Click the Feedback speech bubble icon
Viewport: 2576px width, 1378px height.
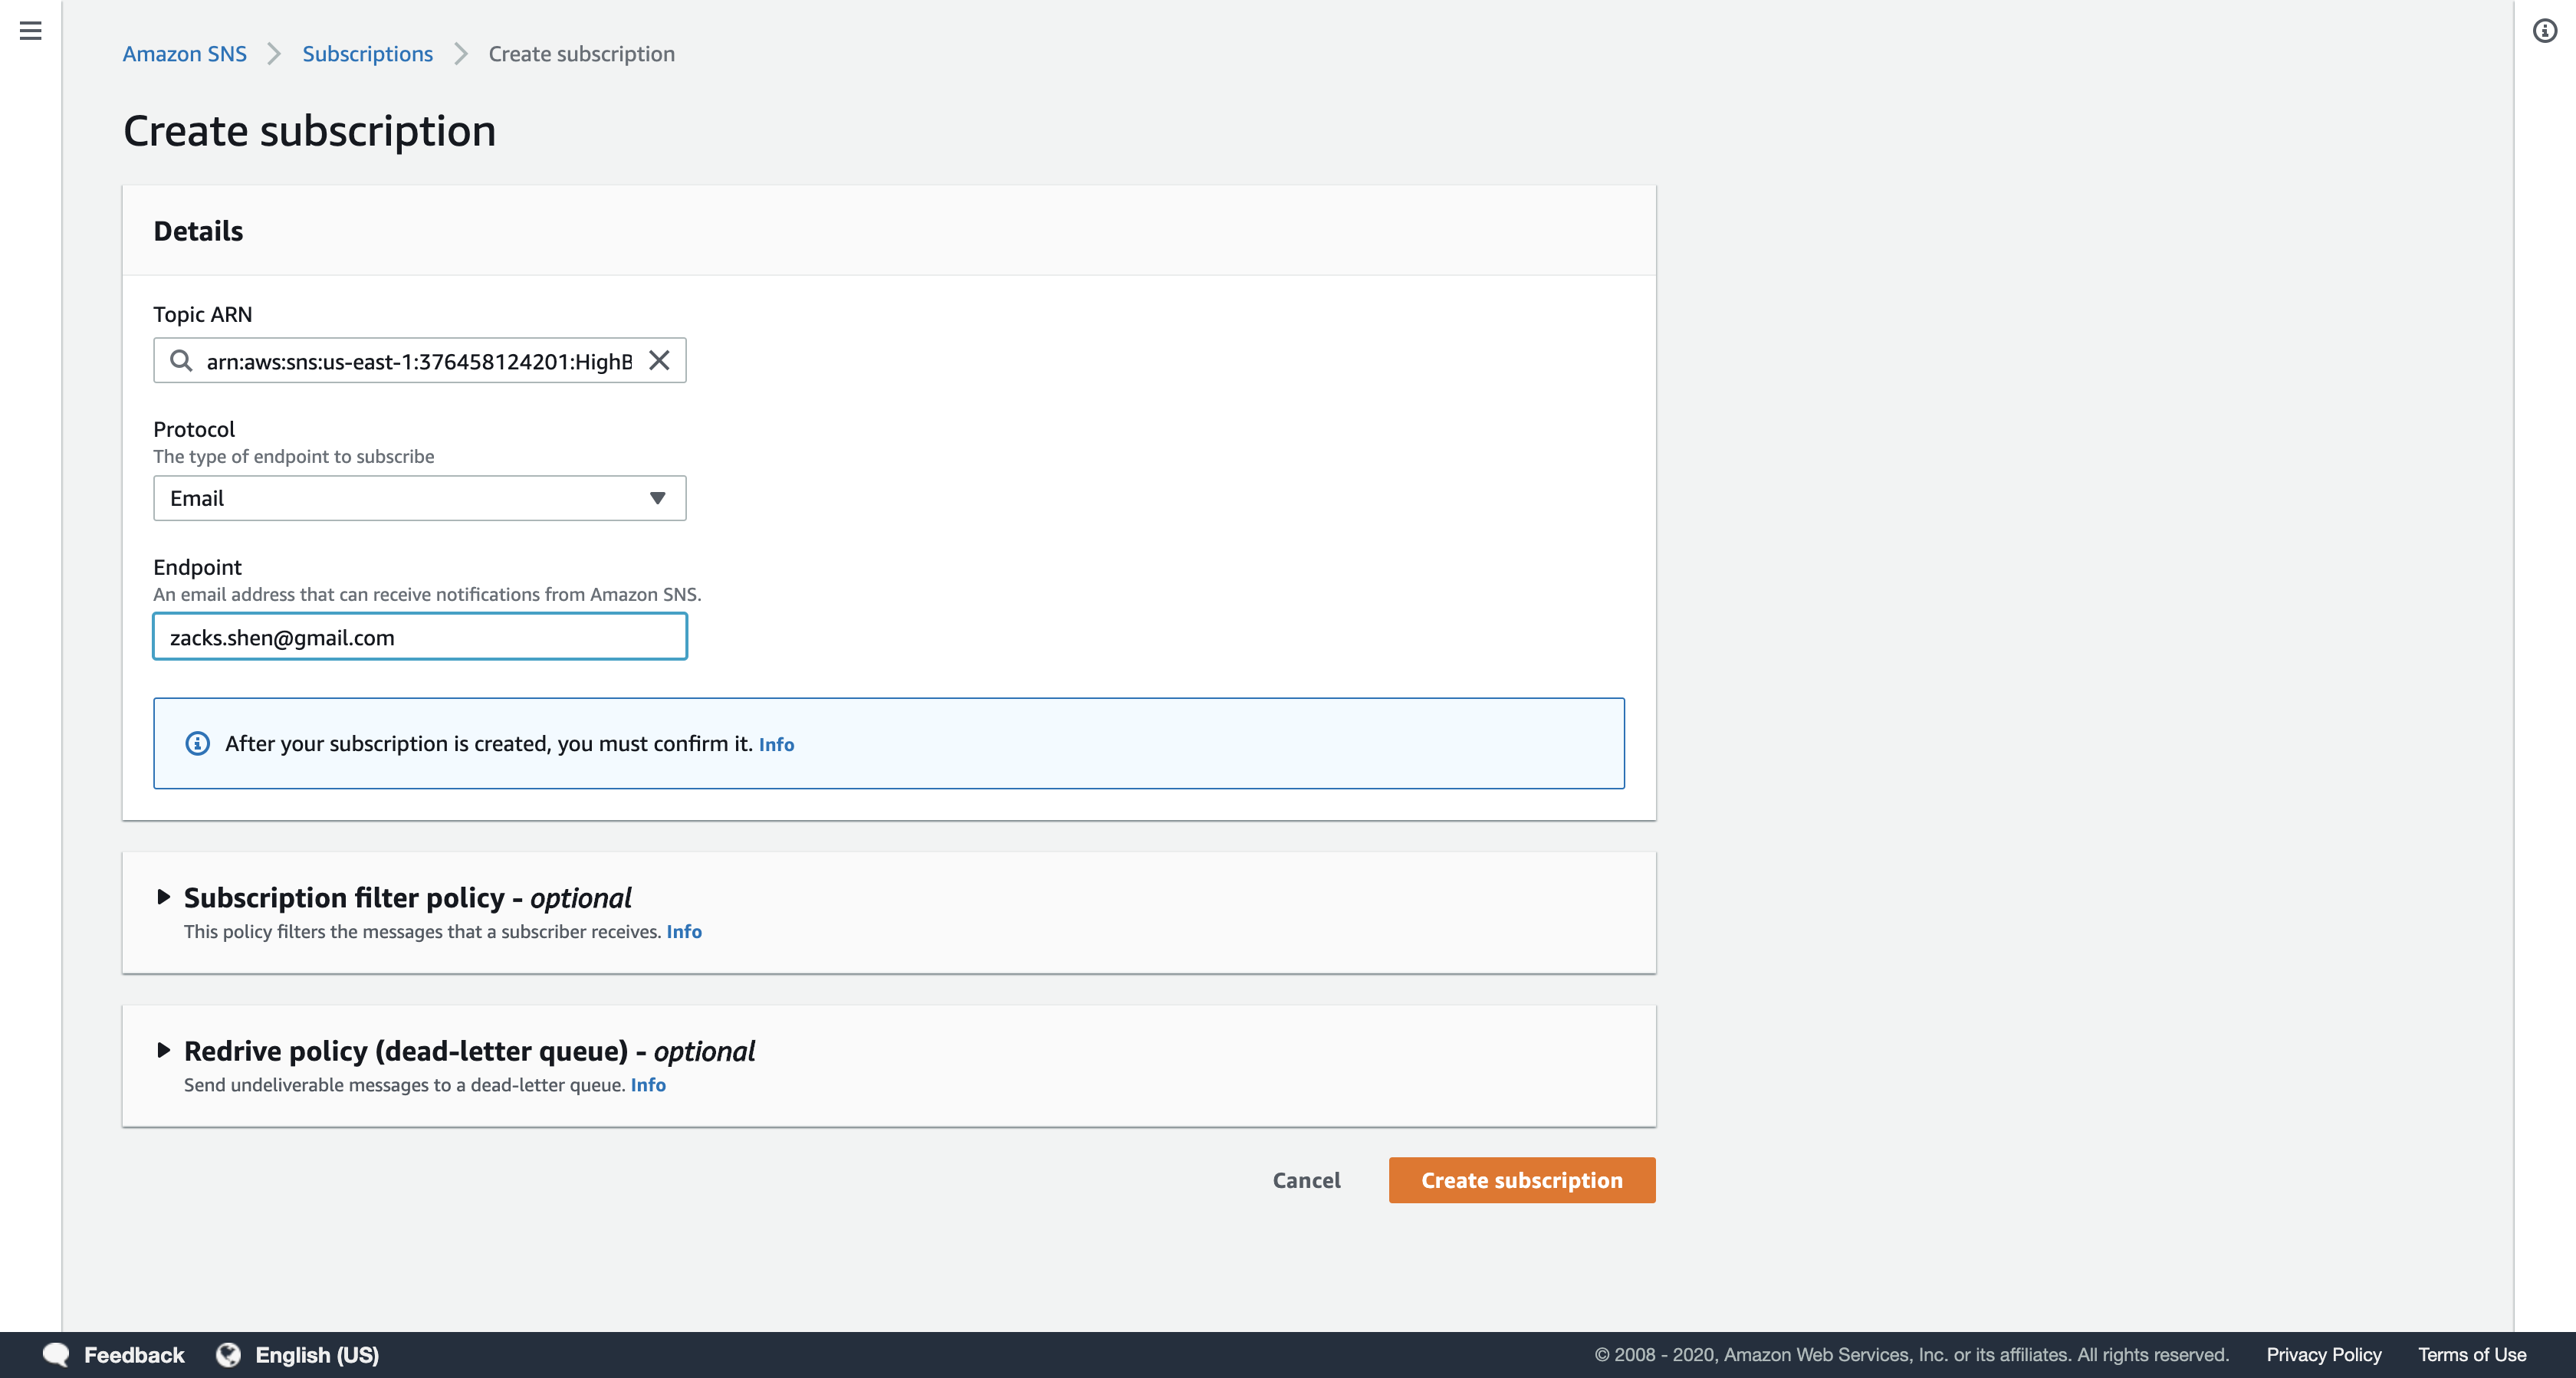[x=56, y=1355]
